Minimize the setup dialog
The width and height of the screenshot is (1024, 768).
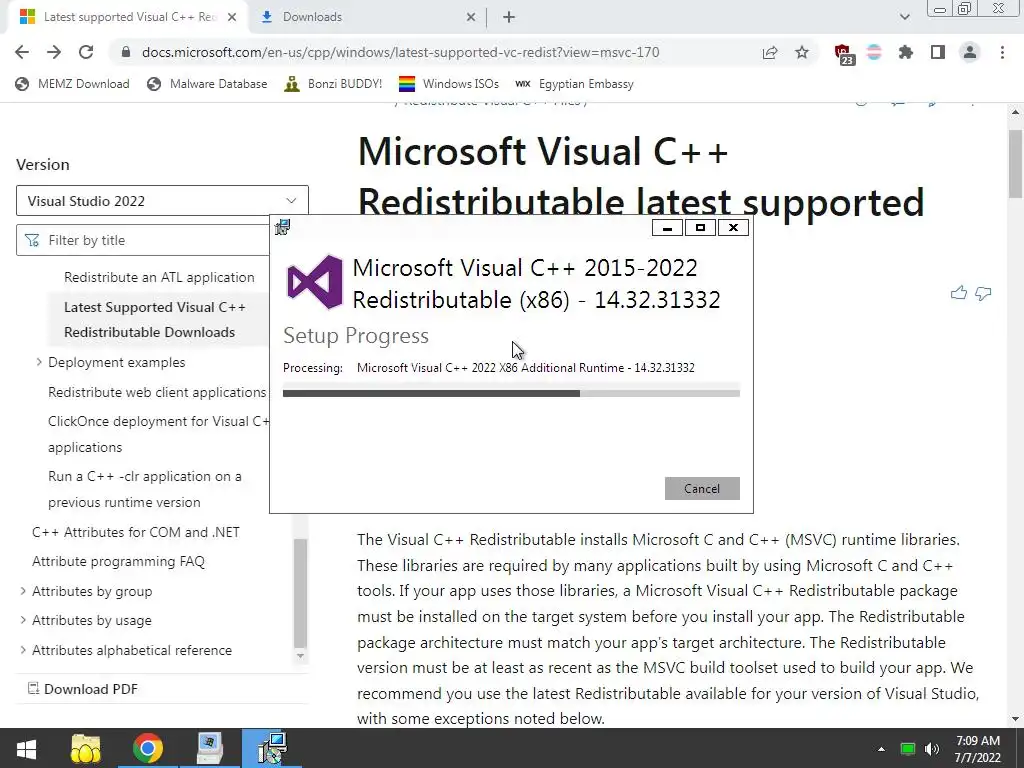667,227
